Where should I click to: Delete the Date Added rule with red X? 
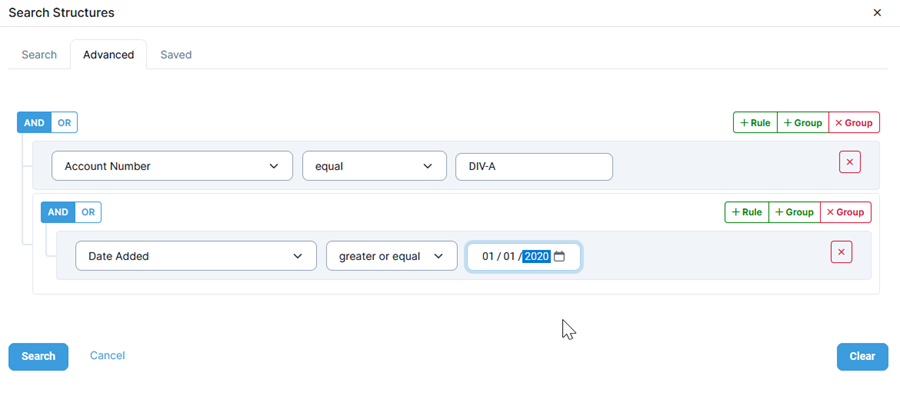pyautogui.click(x=841, y=252)
